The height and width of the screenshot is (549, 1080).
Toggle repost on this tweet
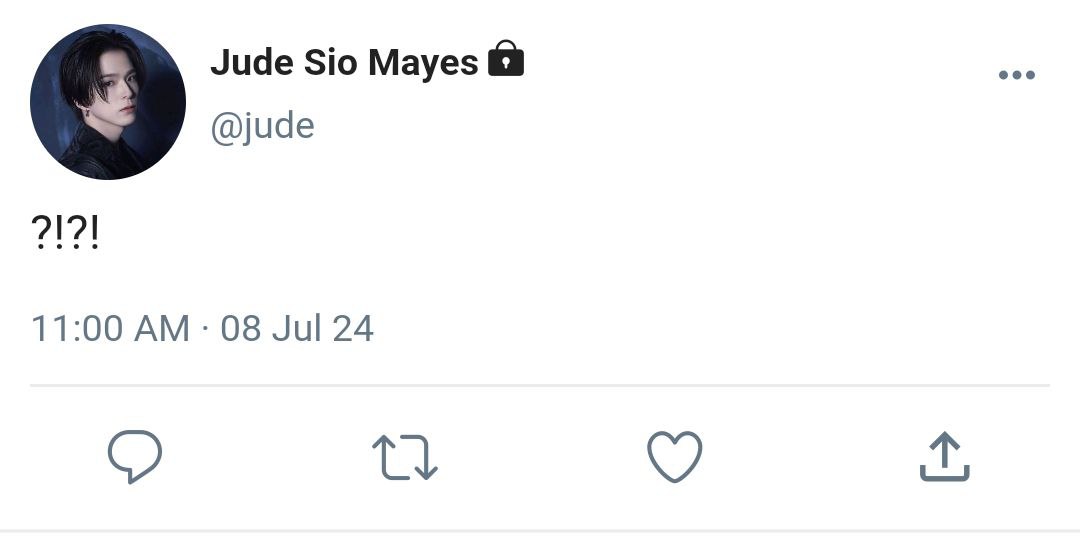click(405, 457)
